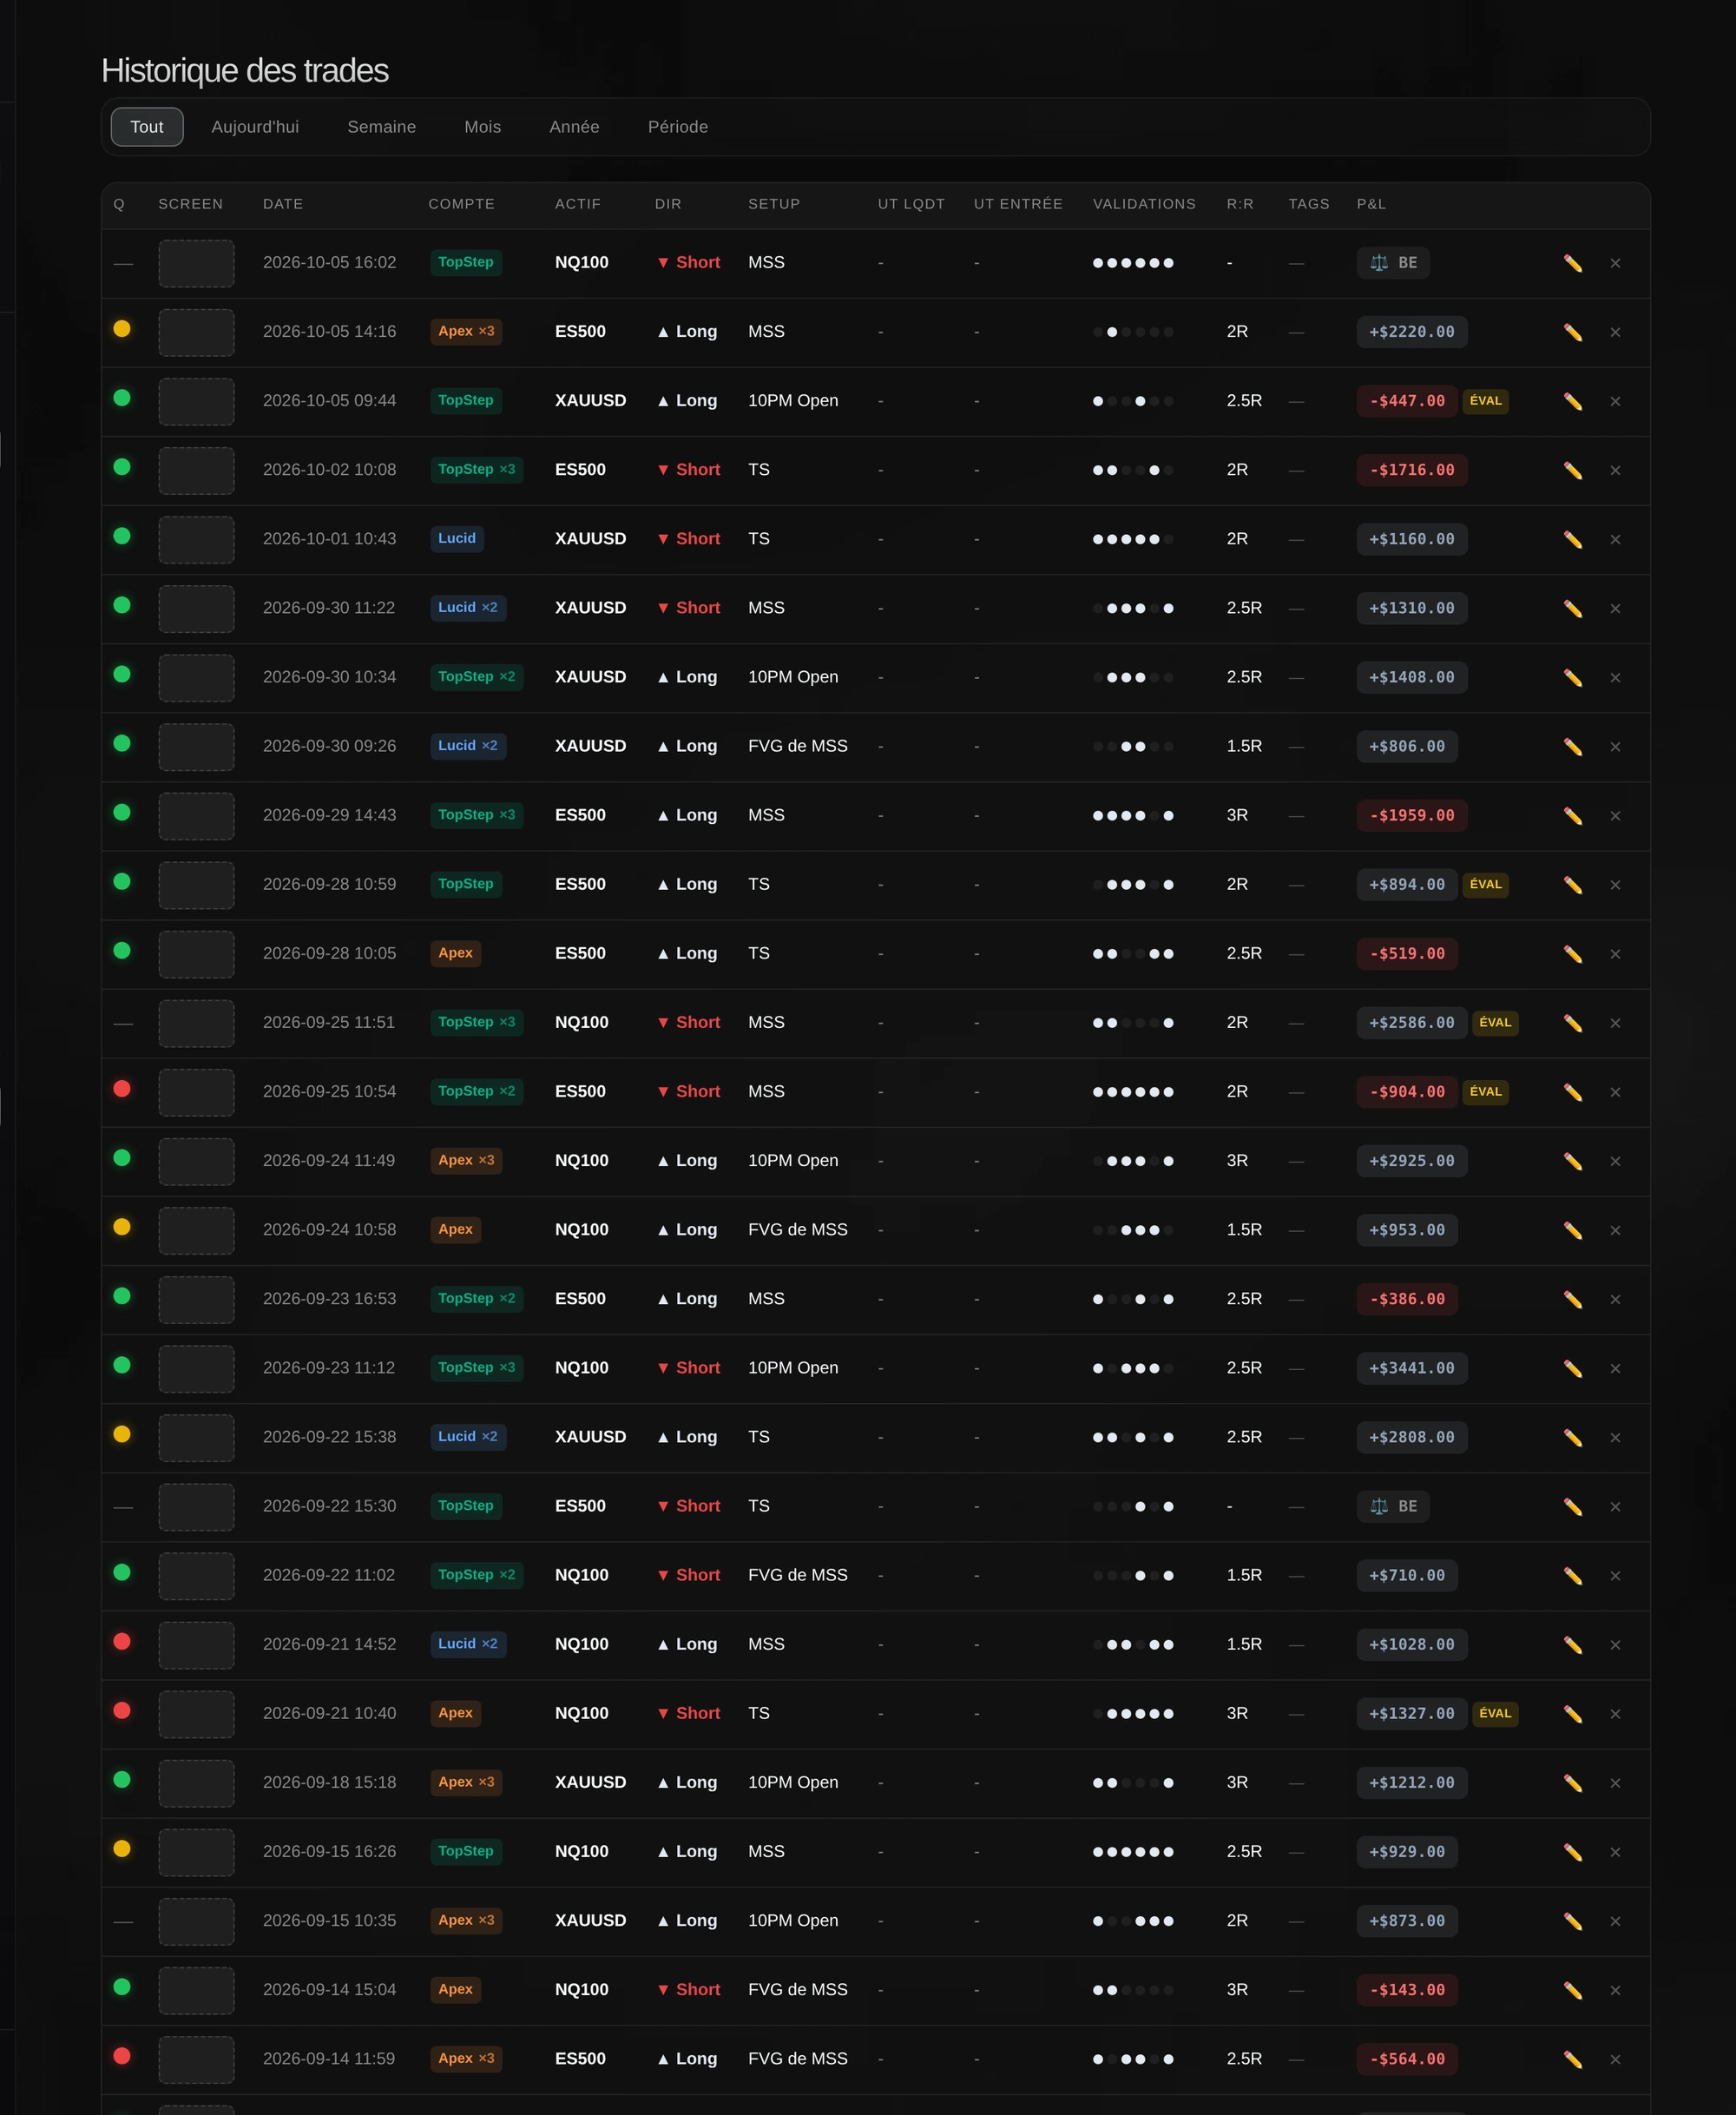Filter history by Mois

pyautogui.click(x=482, y=127)
